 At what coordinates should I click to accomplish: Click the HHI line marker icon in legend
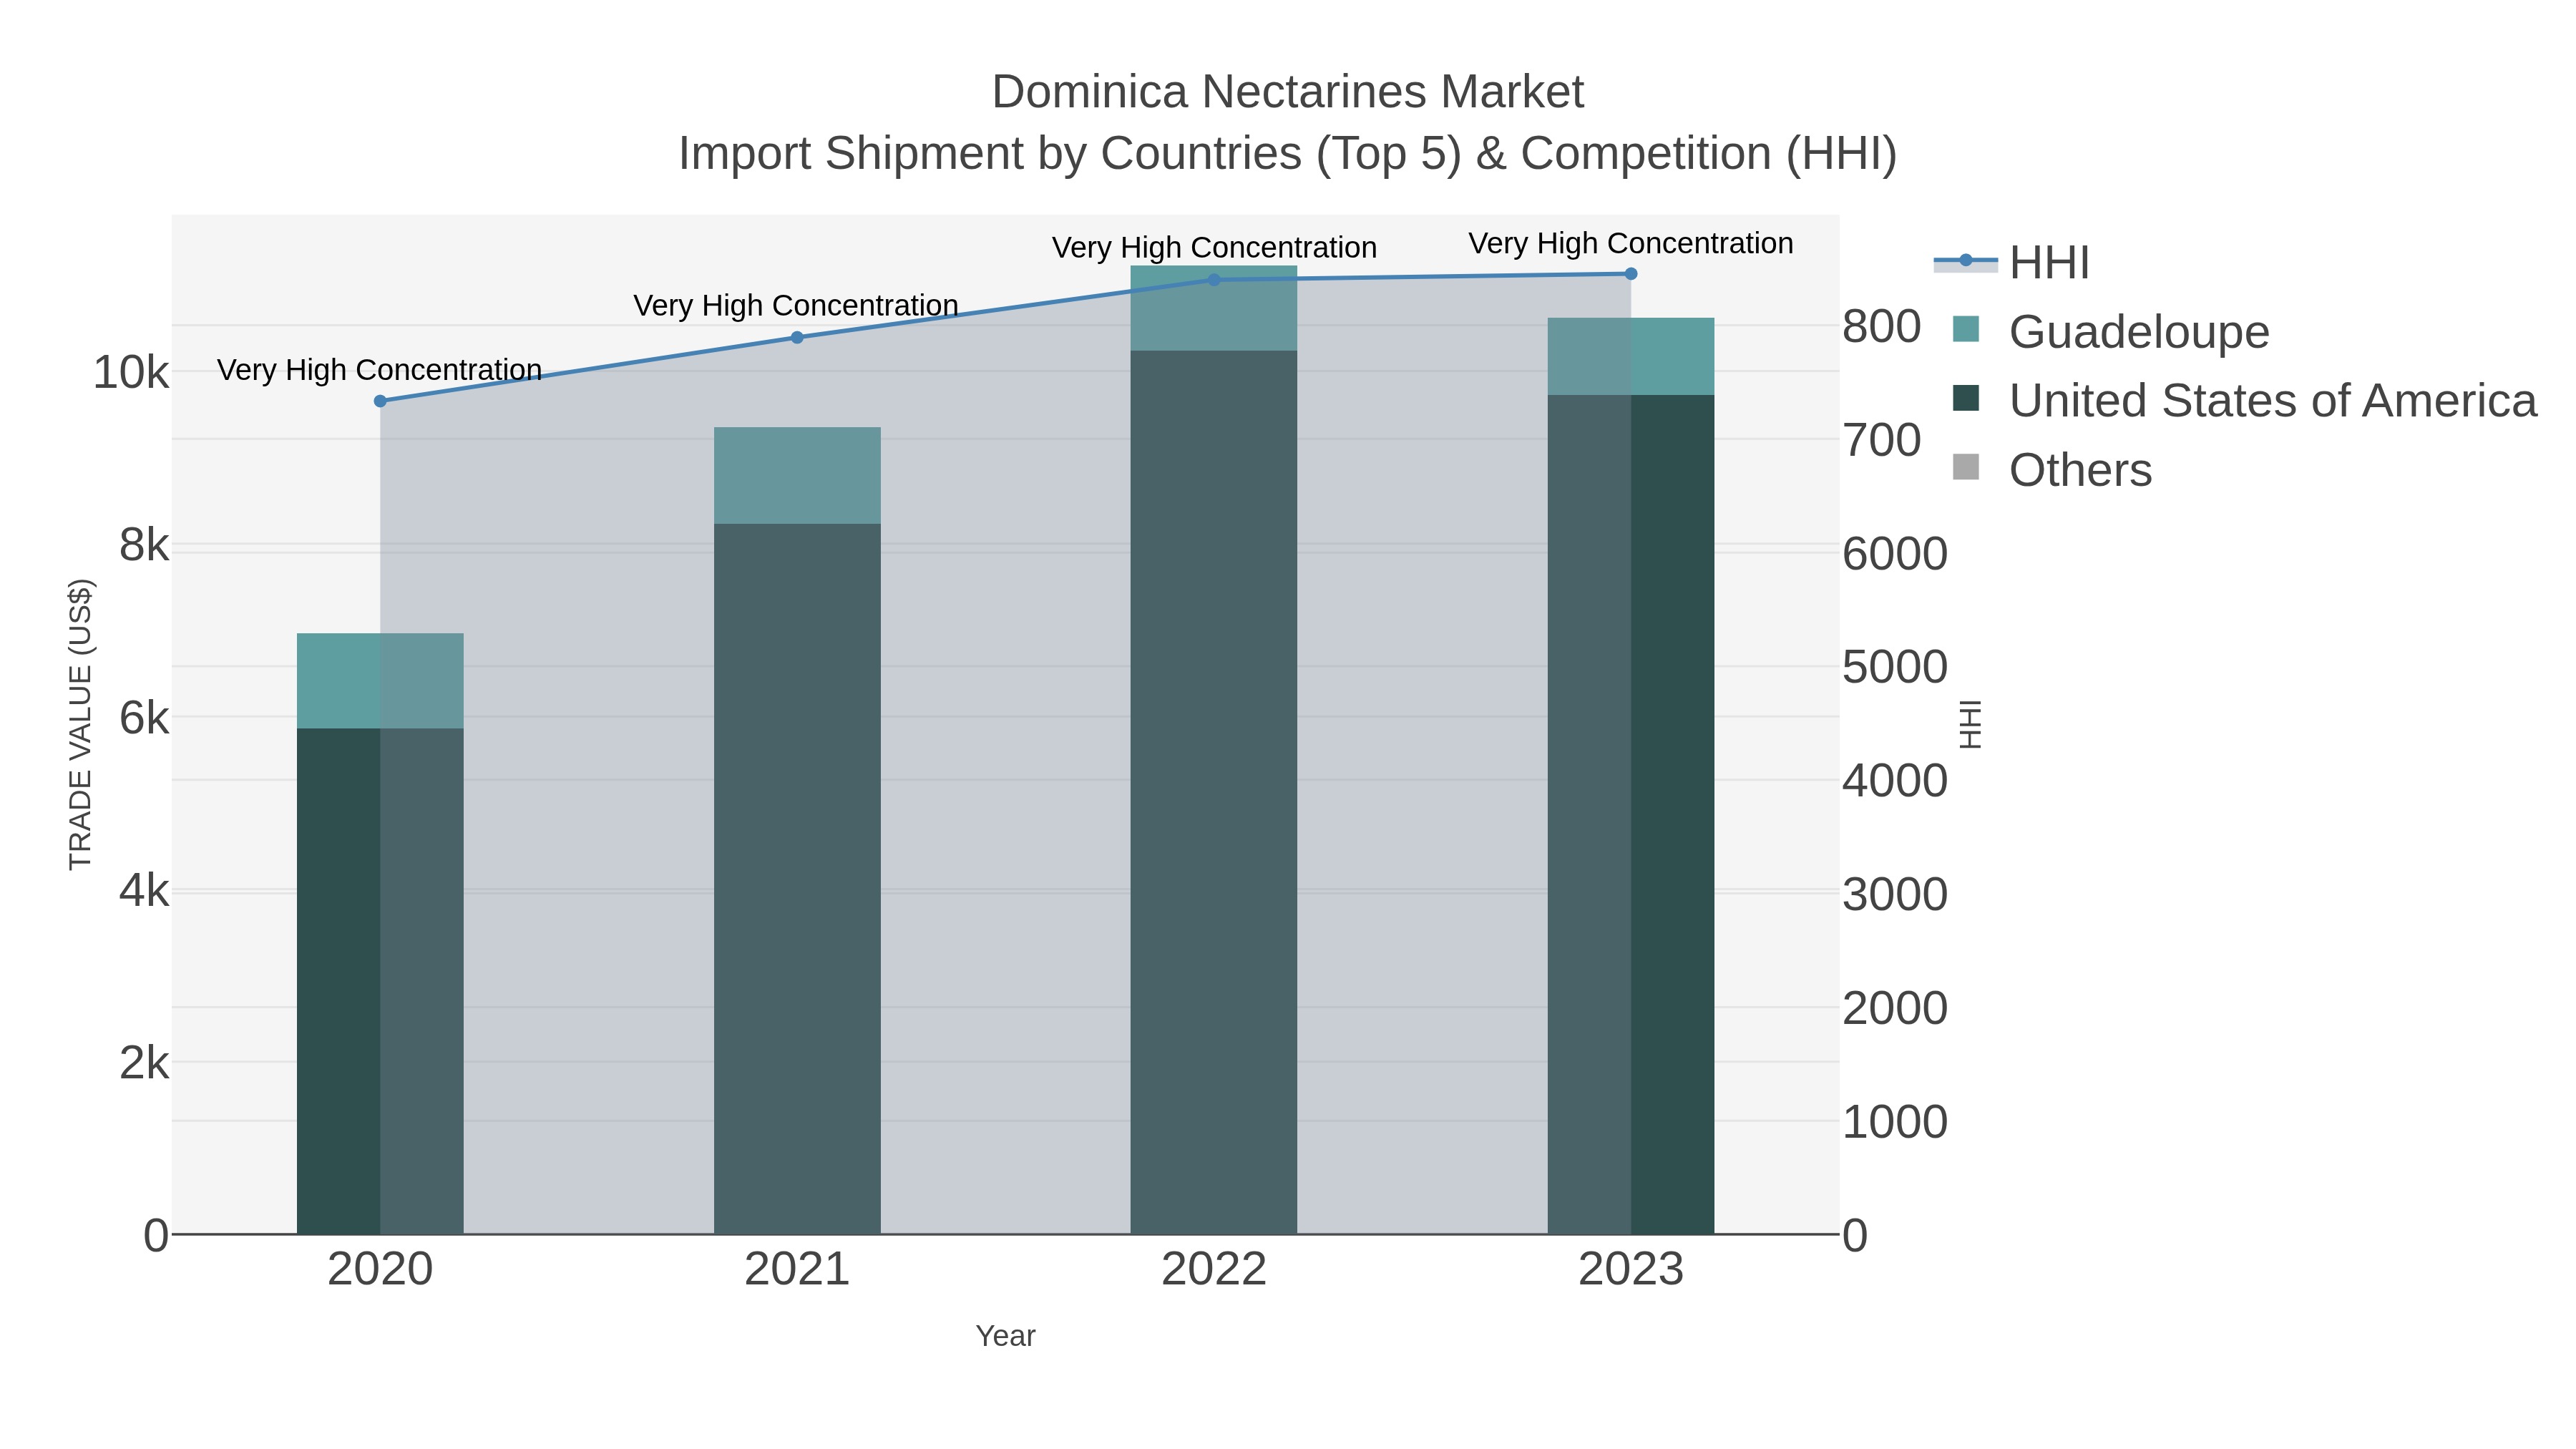(x=1966, y=261)
